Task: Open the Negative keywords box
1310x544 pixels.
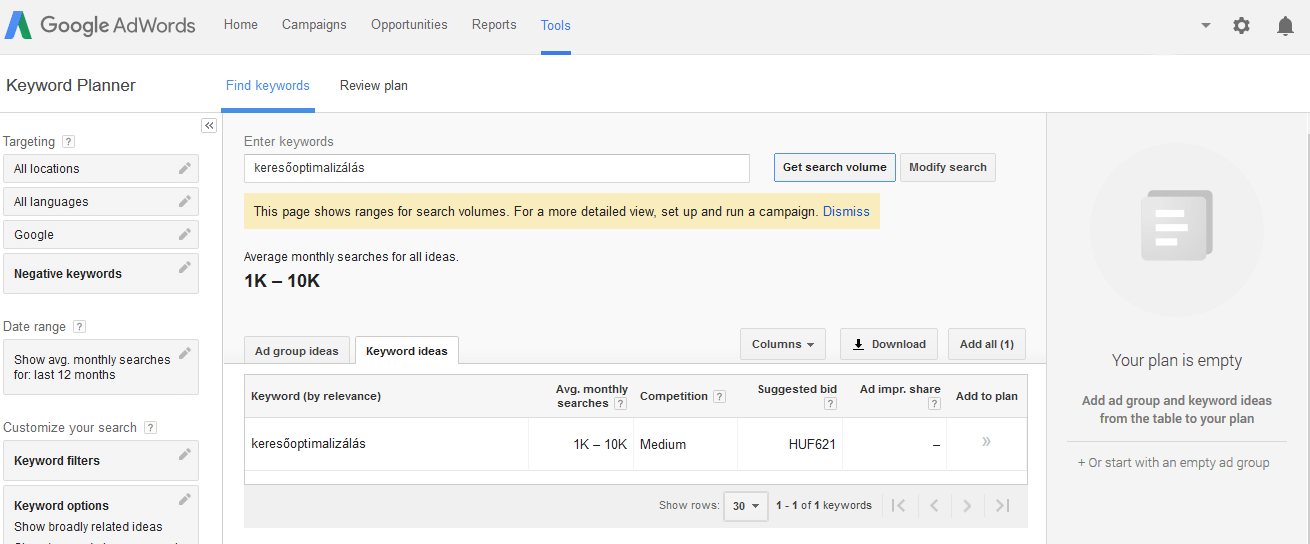Action: [101, 273]
